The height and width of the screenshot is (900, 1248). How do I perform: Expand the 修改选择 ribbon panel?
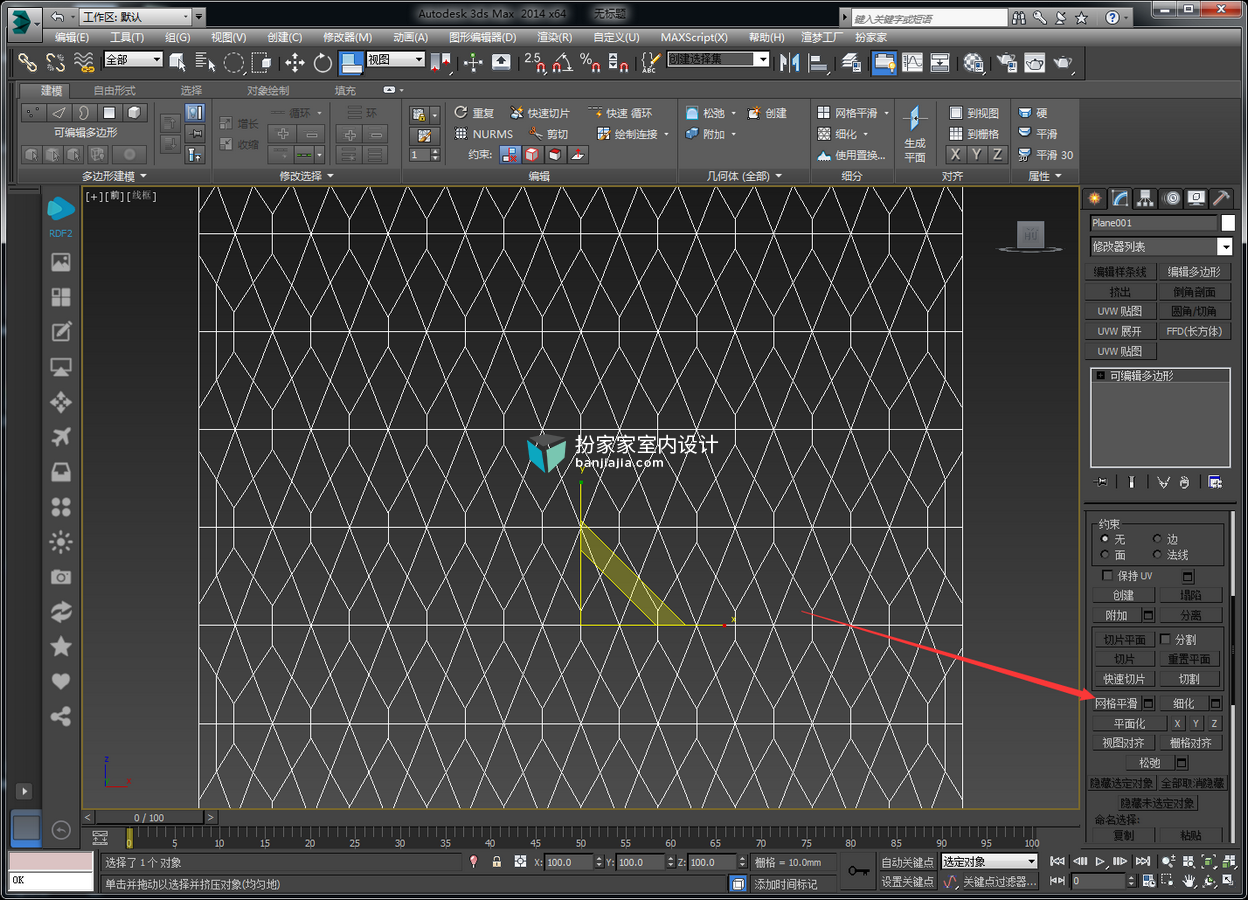[x=307, y=176]
